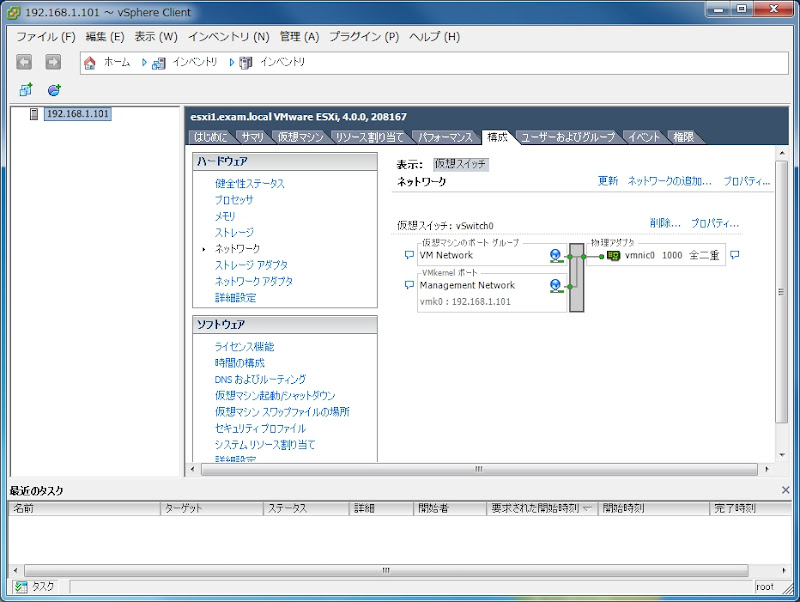Click the new resource pool toolbar icon
The image size is (800, 602).
click(54, 90)
